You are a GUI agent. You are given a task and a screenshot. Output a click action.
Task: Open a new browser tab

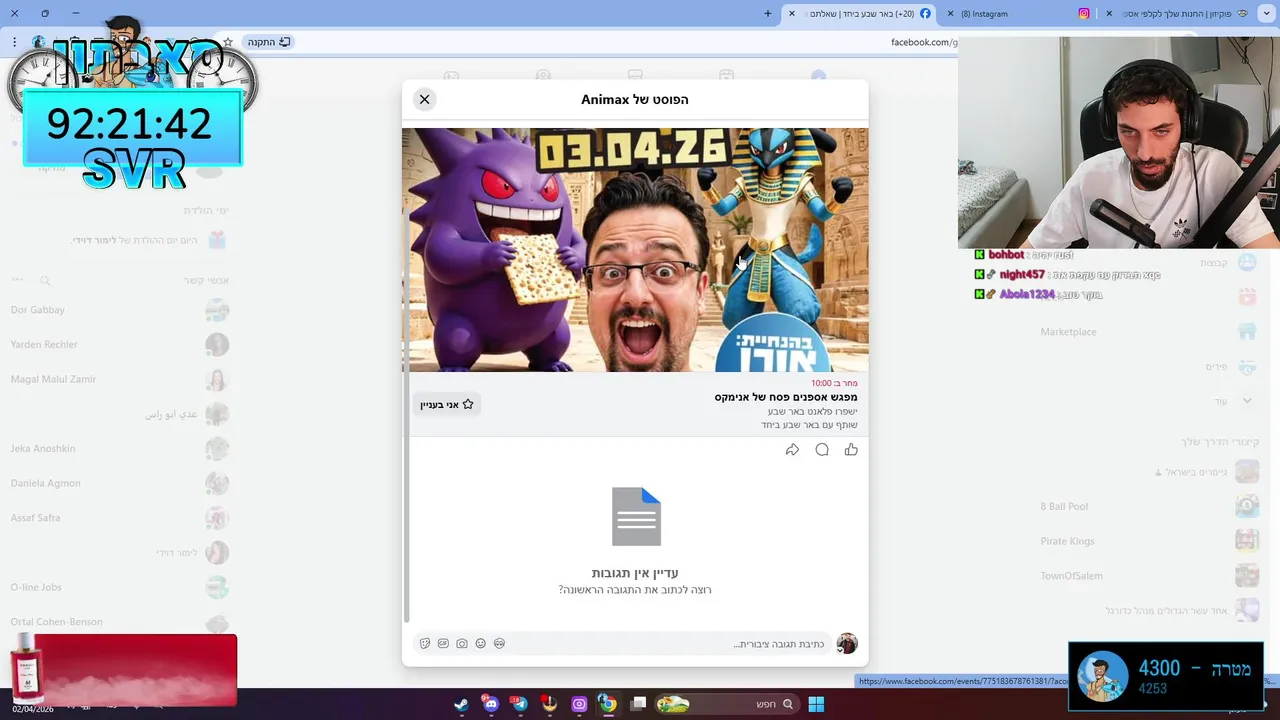pyautogui.click(x=768, y=14)
